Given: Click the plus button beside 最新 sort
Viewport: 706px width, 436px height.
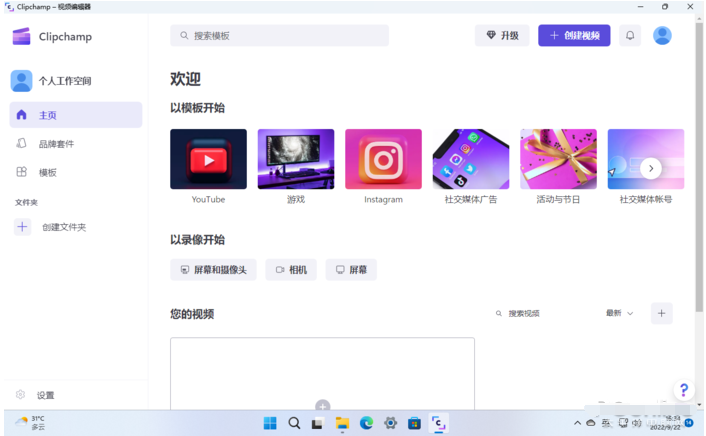Looking at the screenshot, I should pyautogui.click(x=661, y=313).
